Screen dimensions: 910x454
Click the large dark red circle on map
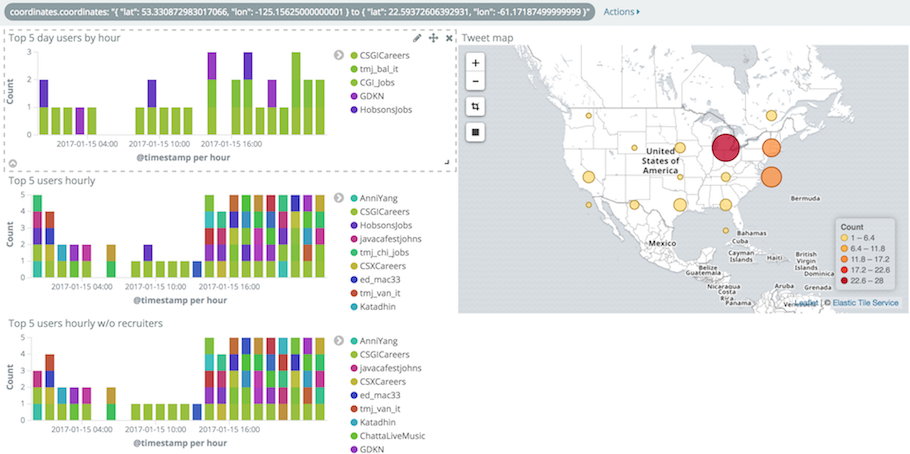726,148
